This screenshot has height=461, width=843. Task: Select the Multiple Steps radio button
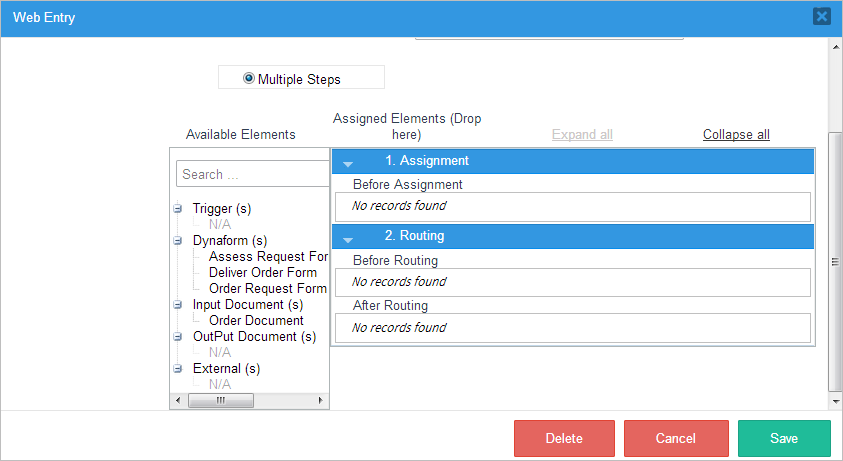pos(249,78)
